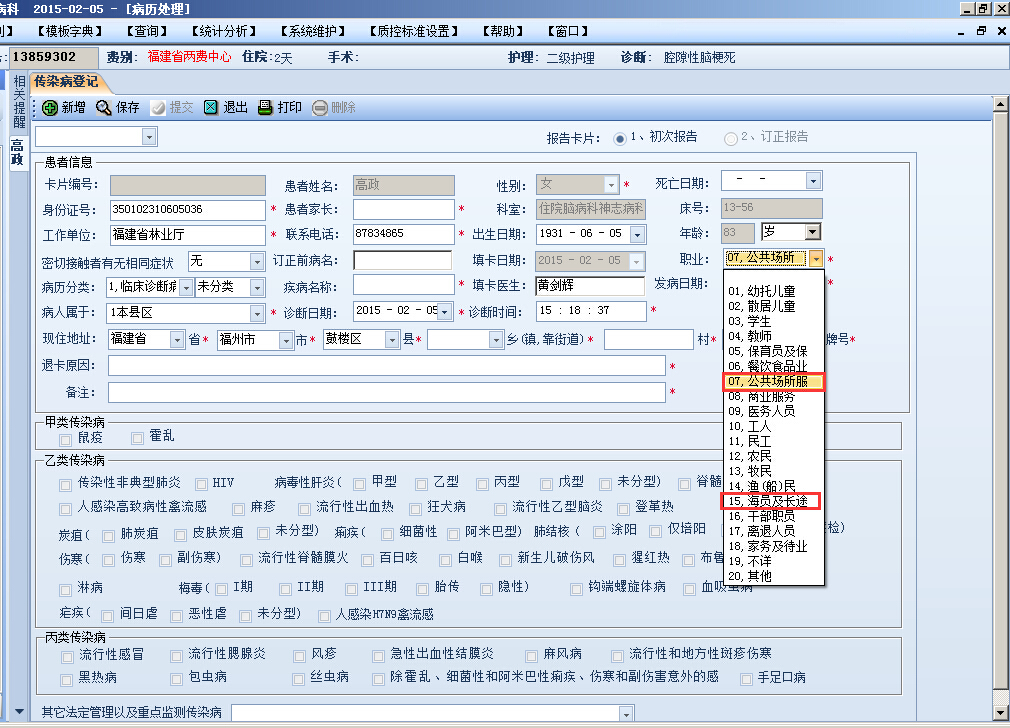
Task: Open the 模板字典 menu
Action: tap(70, 32)
